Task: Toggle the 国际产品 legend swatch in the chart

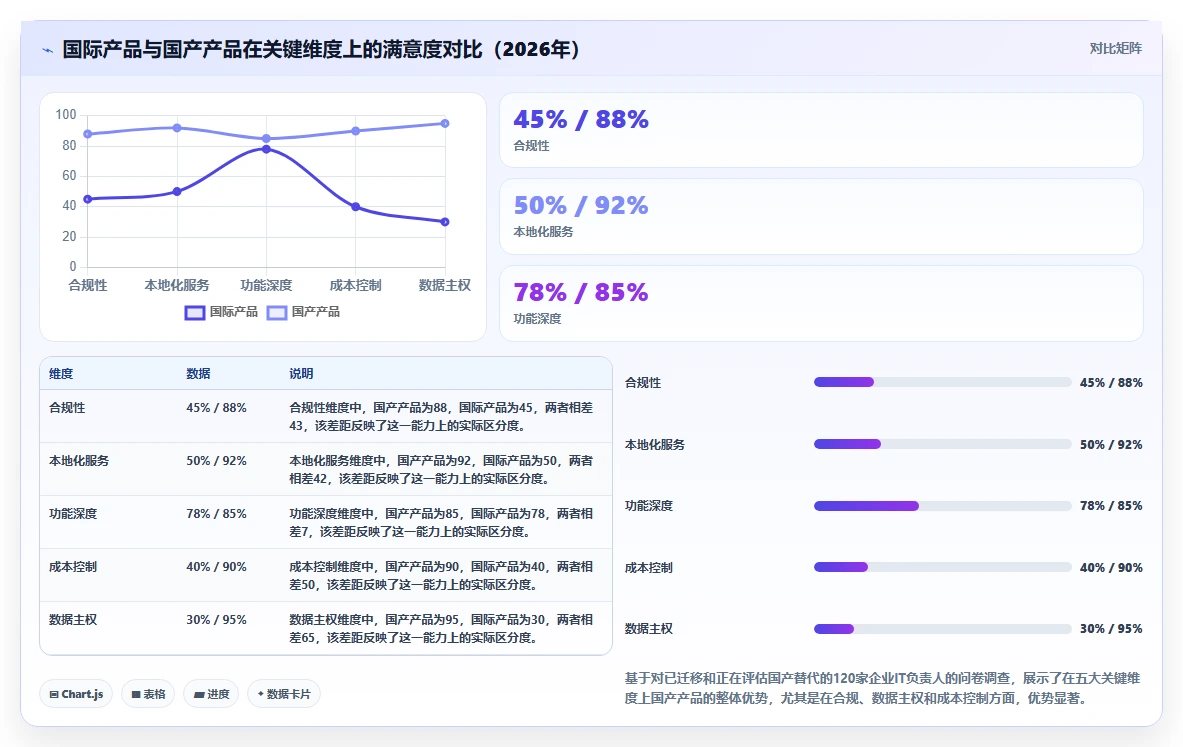Action: pos(195,312)
